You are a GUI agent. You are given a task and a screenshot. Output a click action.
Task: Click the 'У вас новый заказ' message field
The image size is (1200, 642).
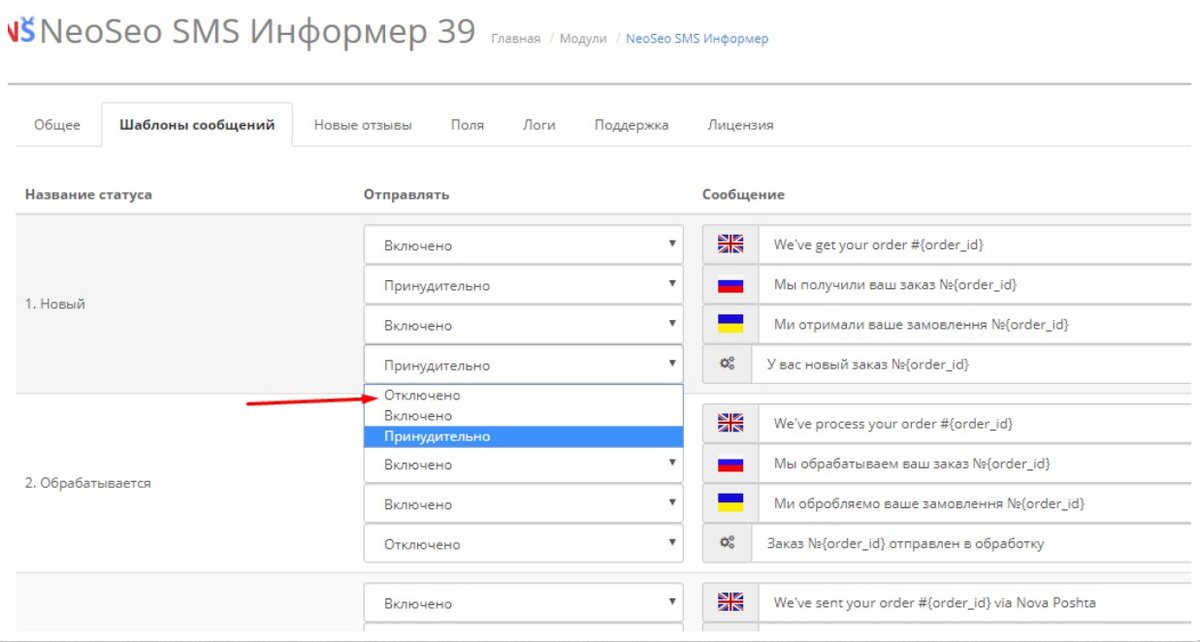point(972,365)
